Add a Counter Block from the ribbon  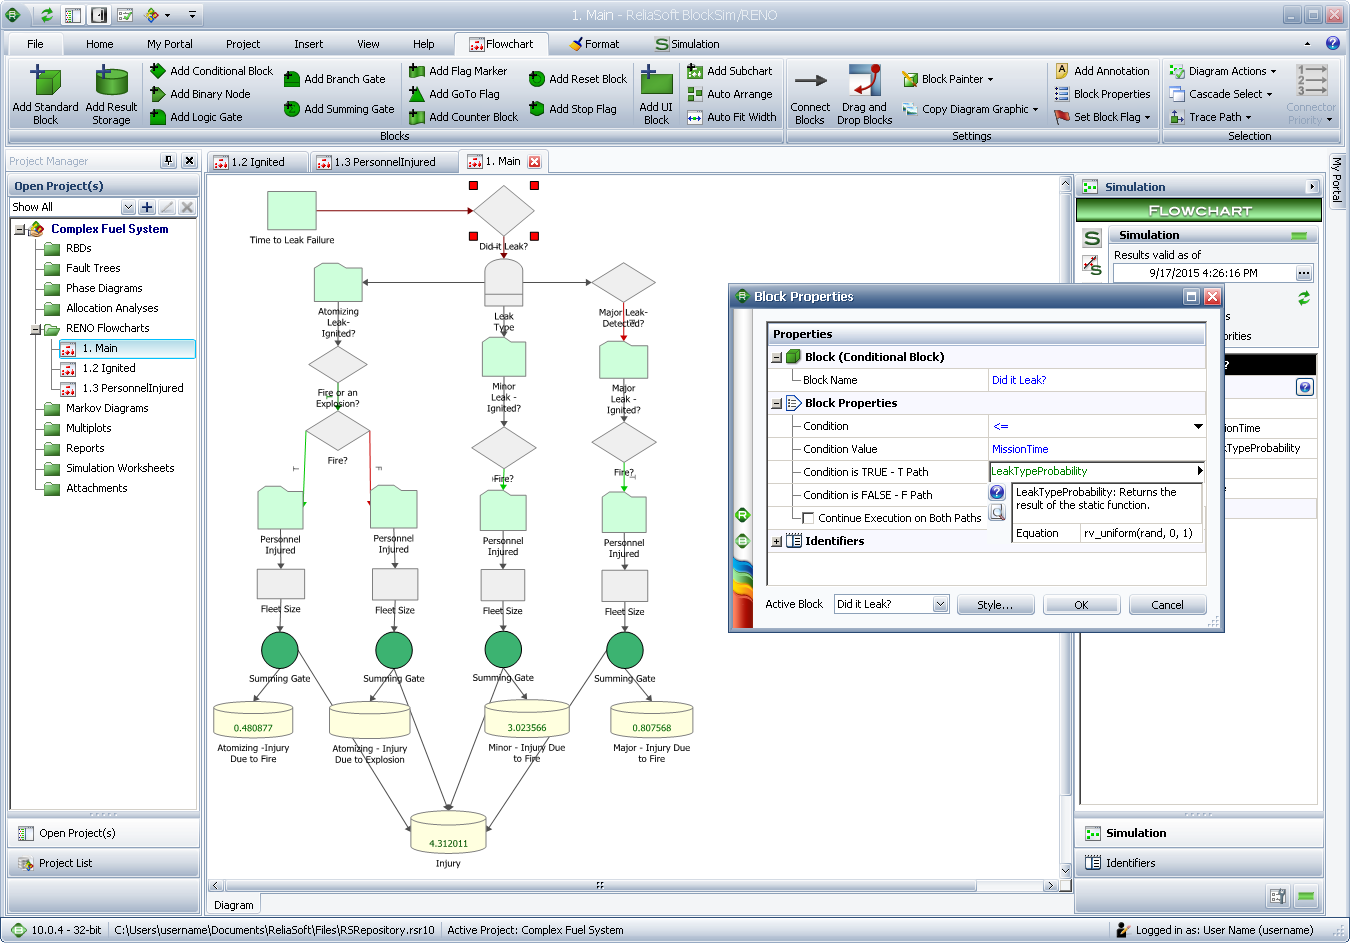pos(417,117)
